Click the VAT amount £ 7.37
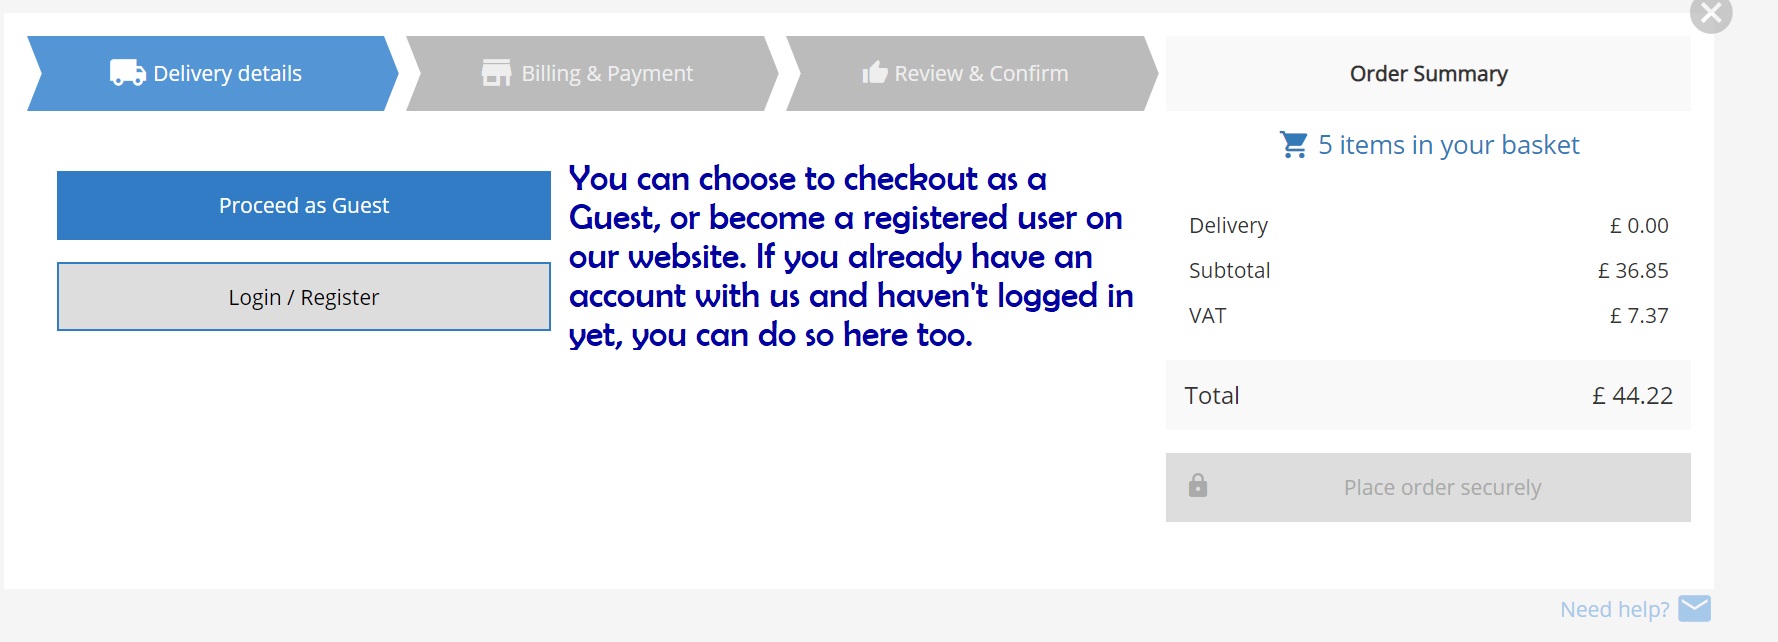 [x=1638, y=316]
